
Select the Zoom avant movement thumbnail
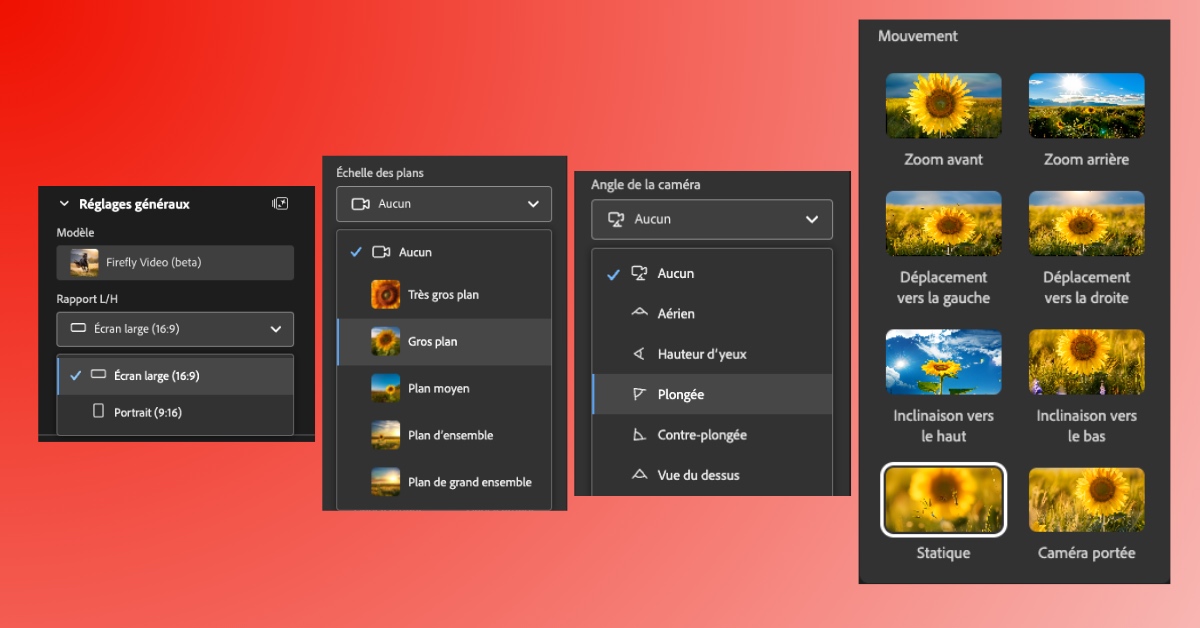(943, 106)
